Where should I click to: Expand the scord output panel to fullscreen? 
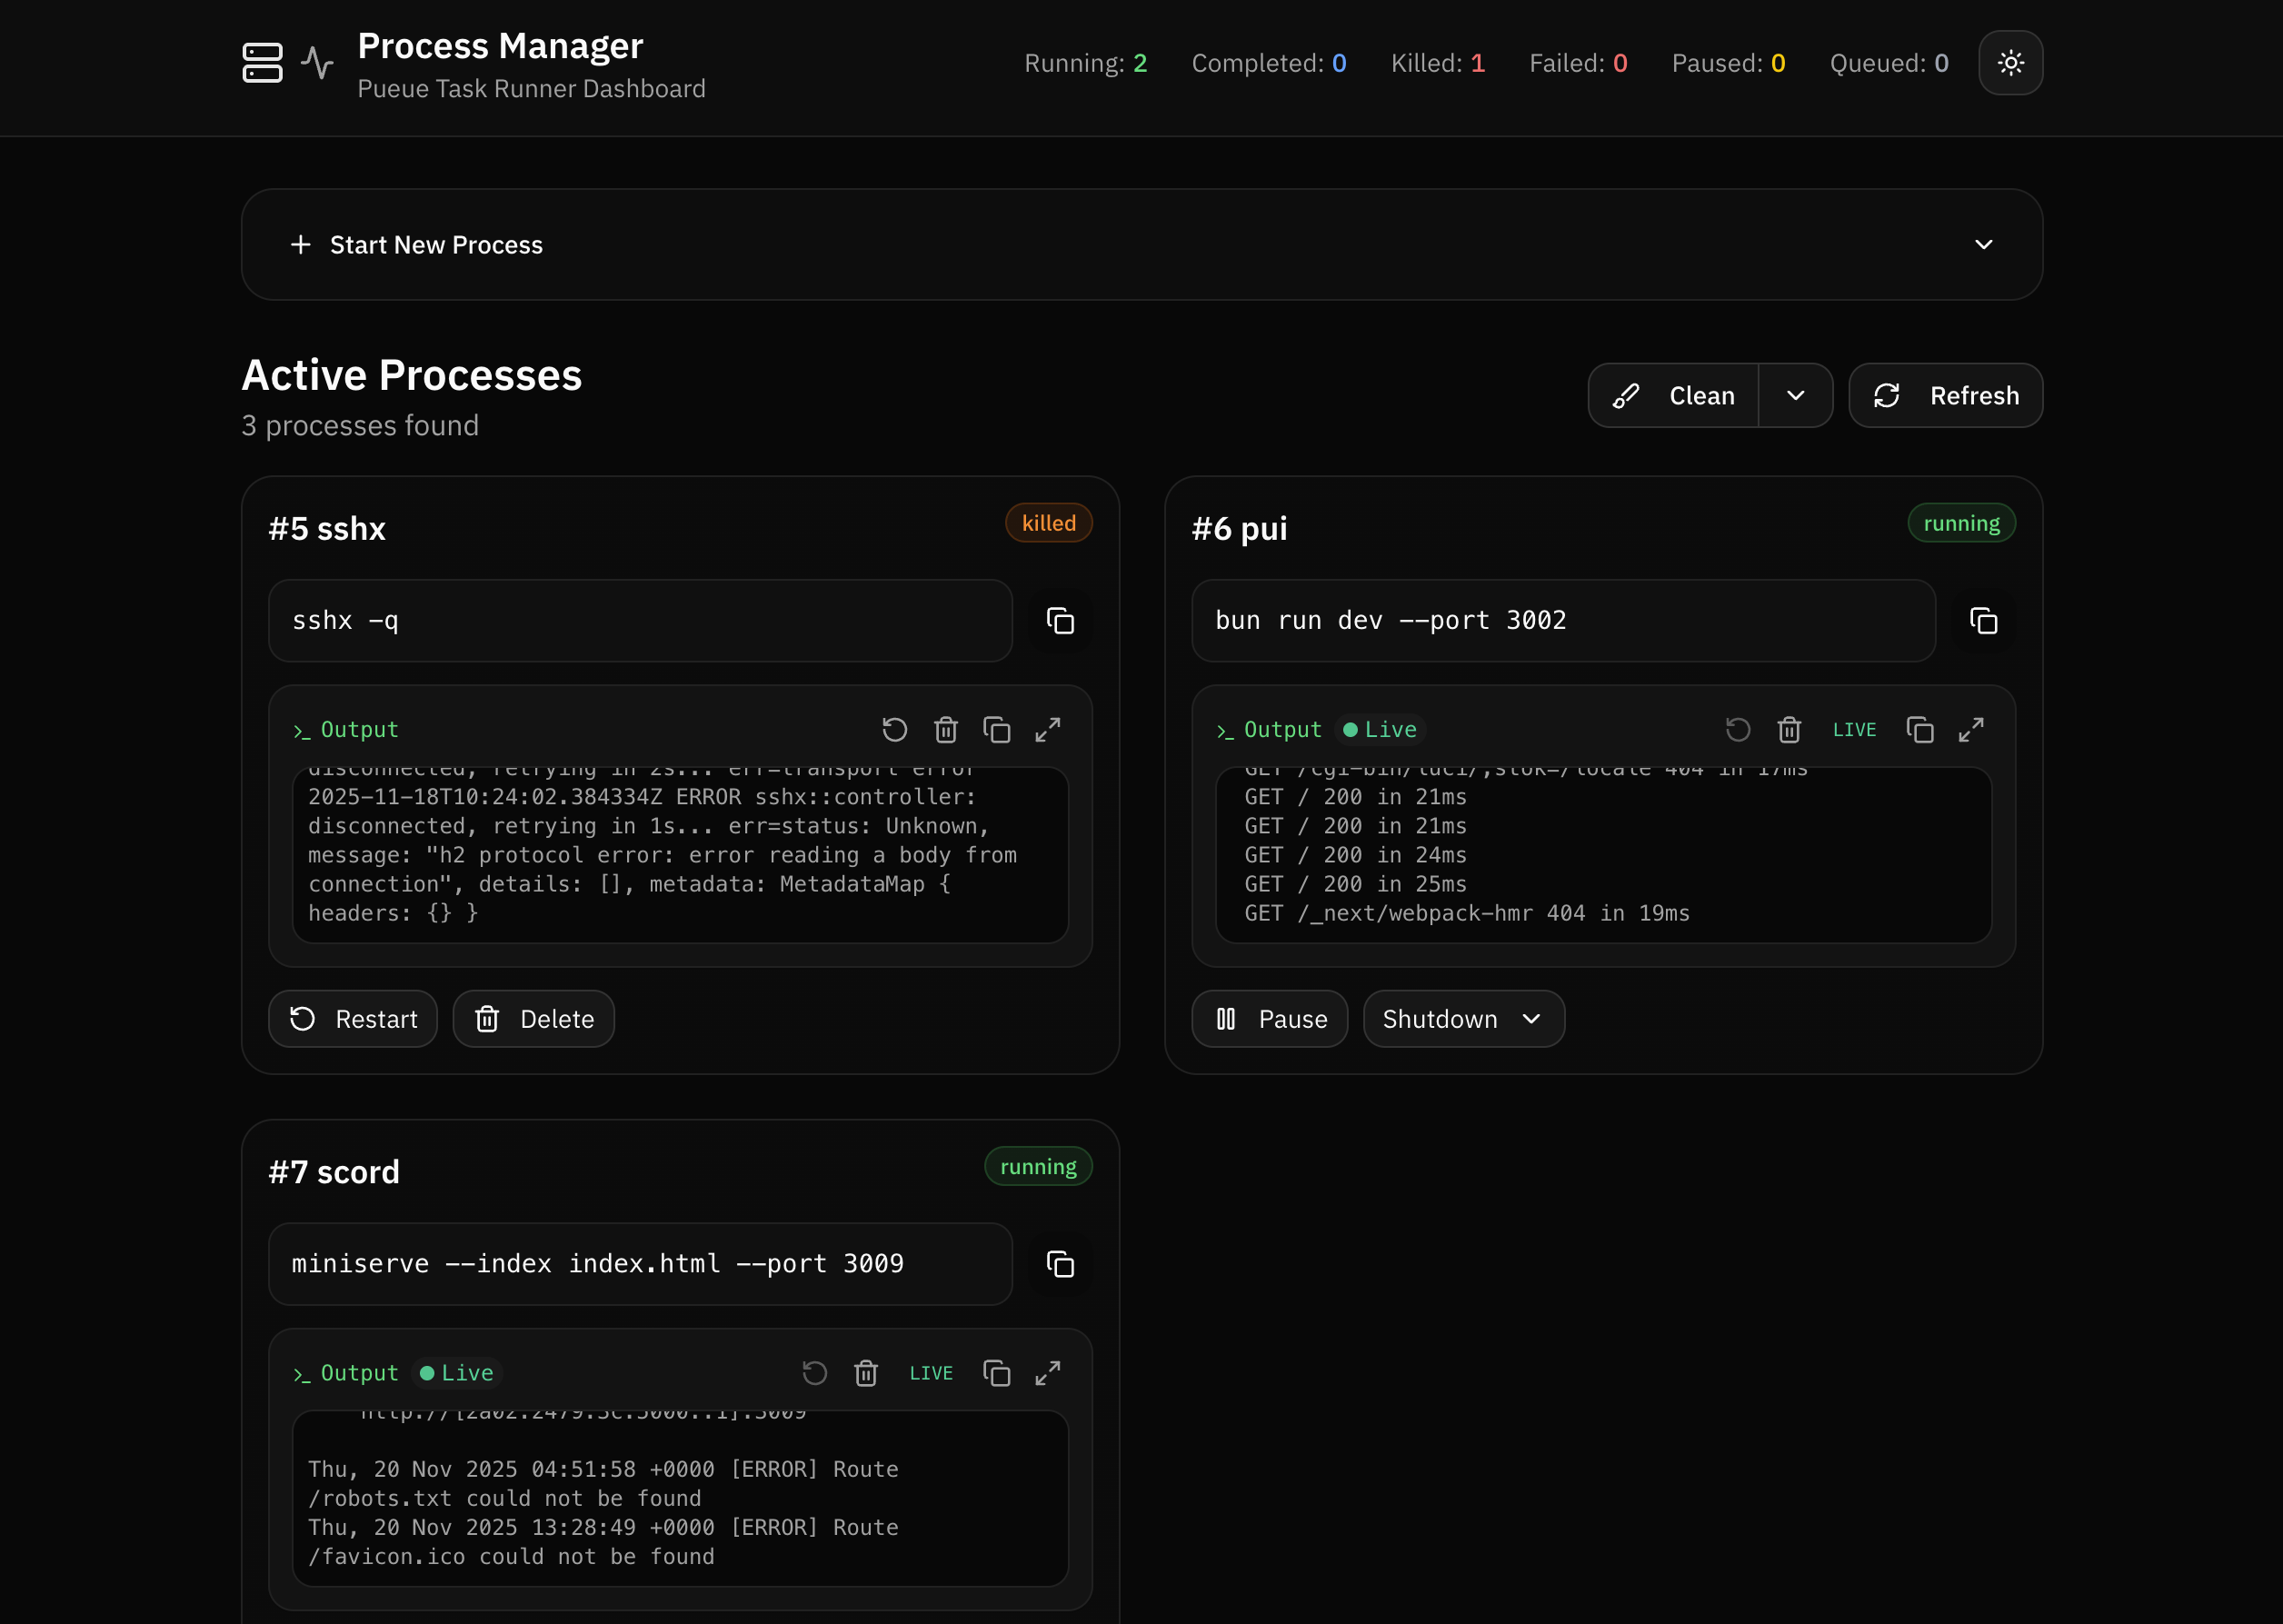1047,1373
